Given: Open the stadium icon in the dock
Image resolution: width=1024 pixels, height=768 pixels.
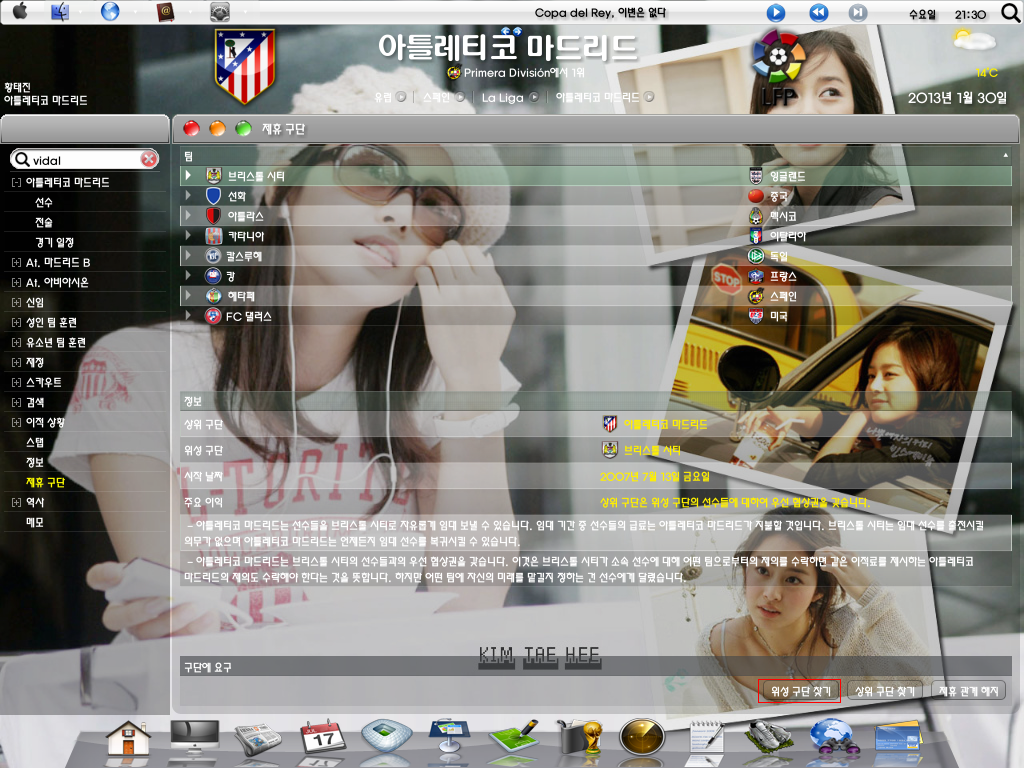Looking at the screenshot, I should tap(386, 737).
